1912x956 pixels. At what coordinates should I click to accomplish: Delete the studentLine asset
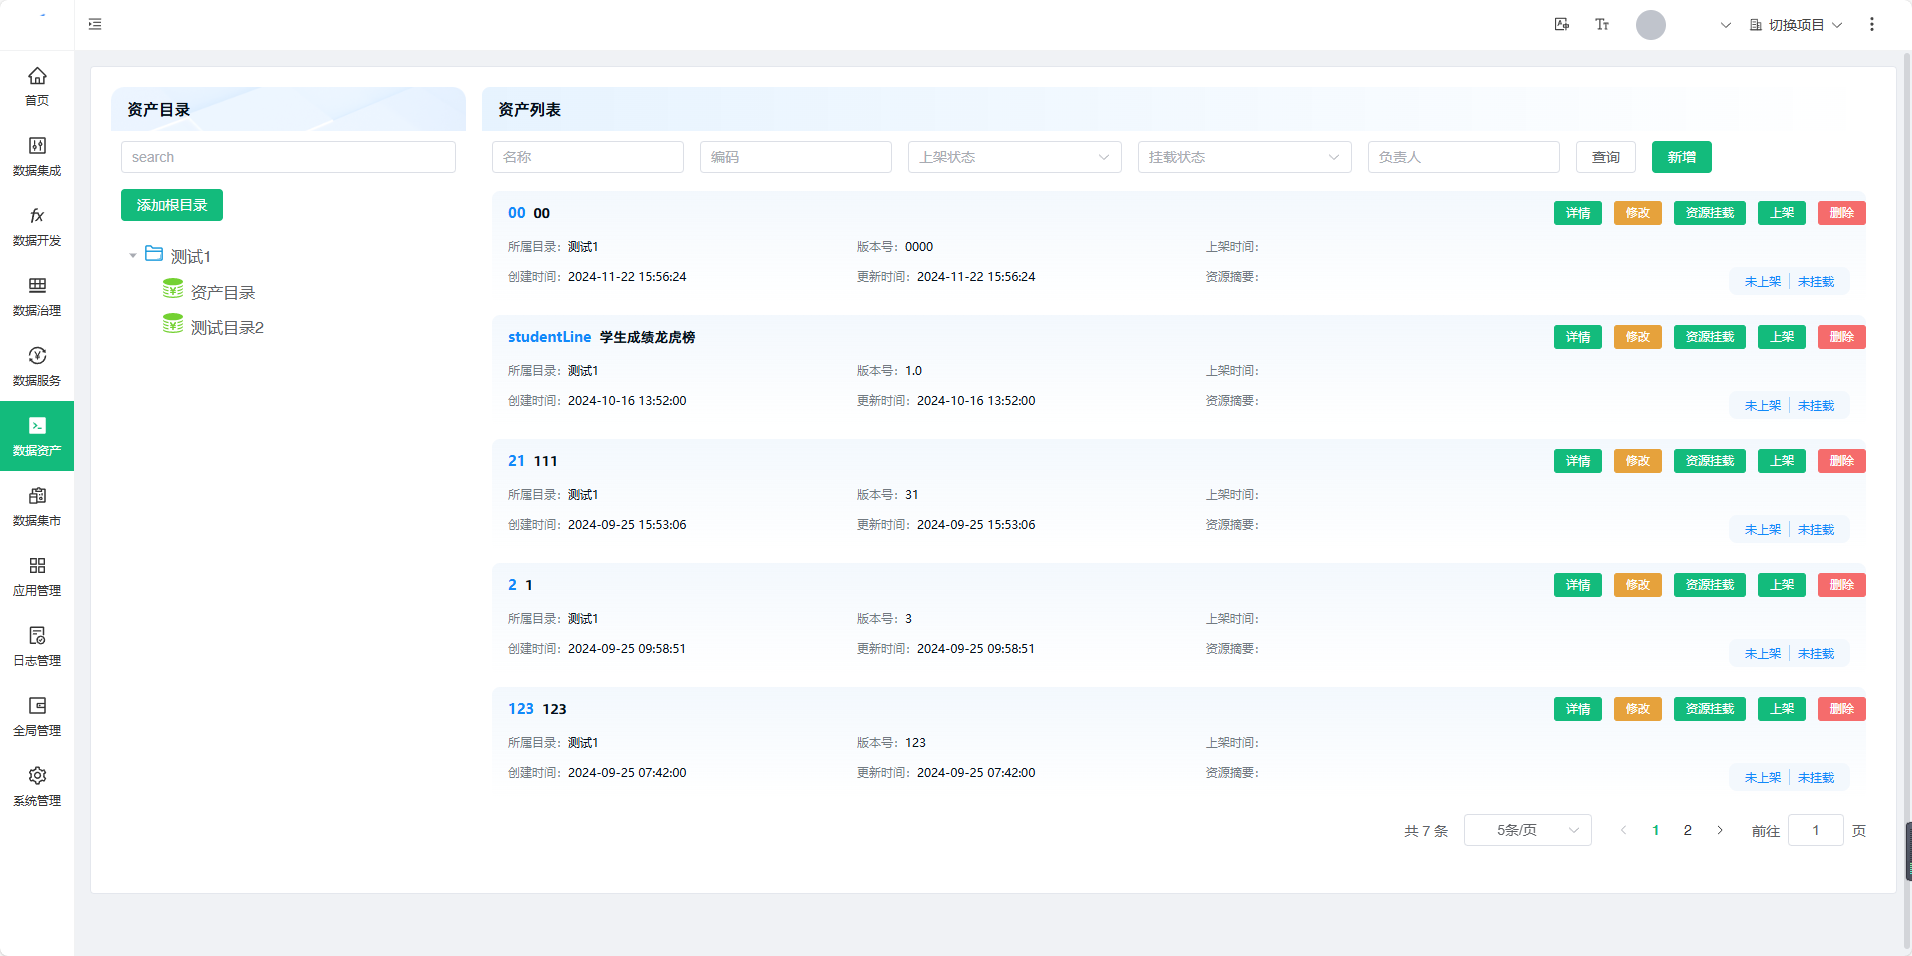pyautogui.click(x=1841, y=337)
